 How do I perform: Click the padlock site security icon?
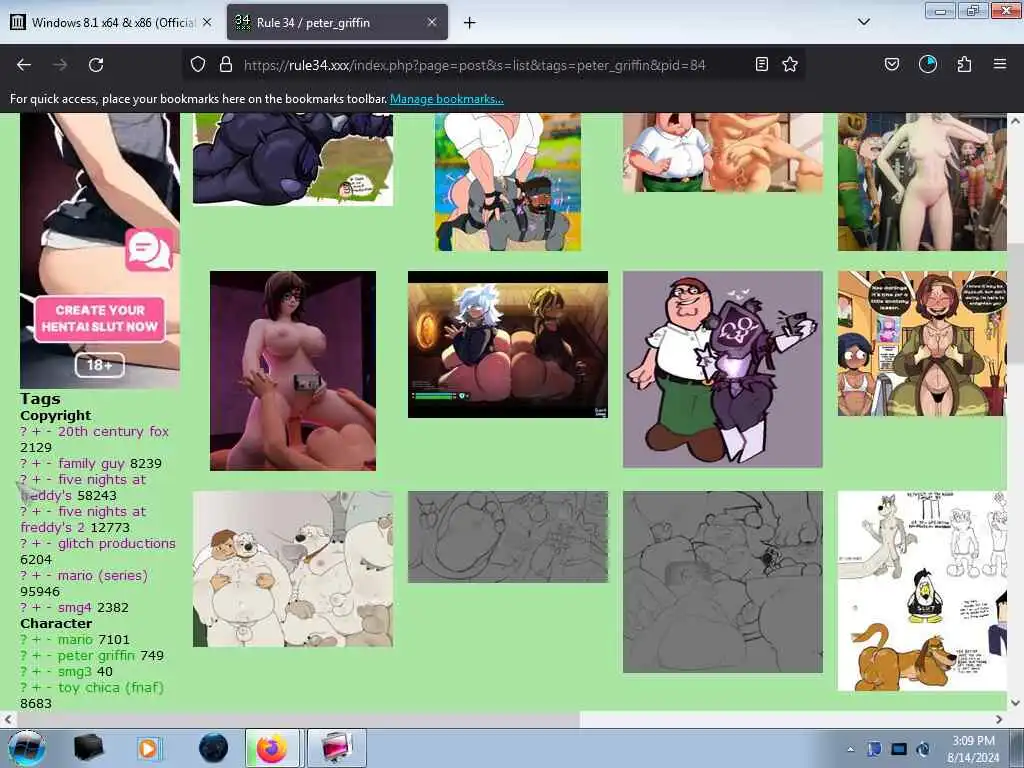click(x=226, y=64)
